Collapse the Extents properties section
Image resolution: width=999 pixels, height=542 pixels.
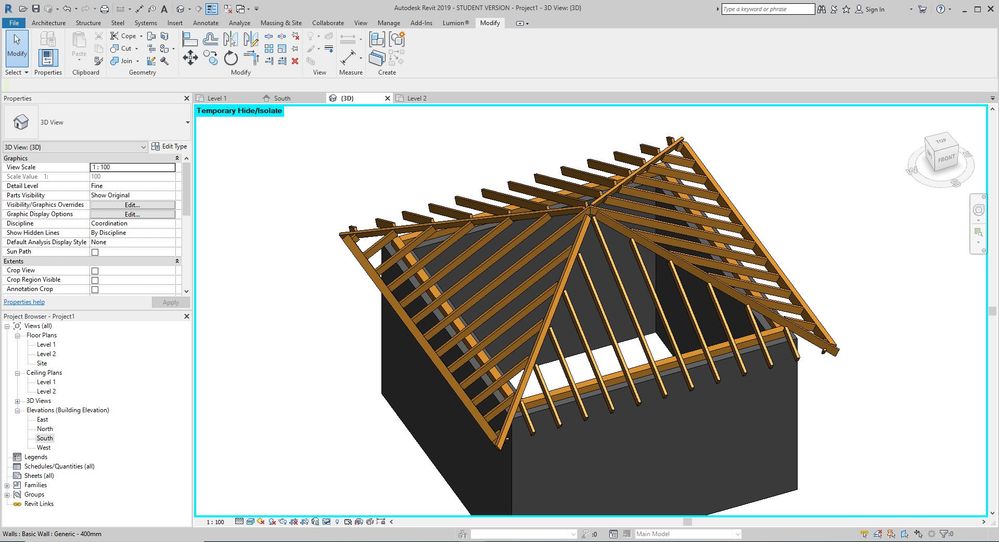[x=177, y=261]
